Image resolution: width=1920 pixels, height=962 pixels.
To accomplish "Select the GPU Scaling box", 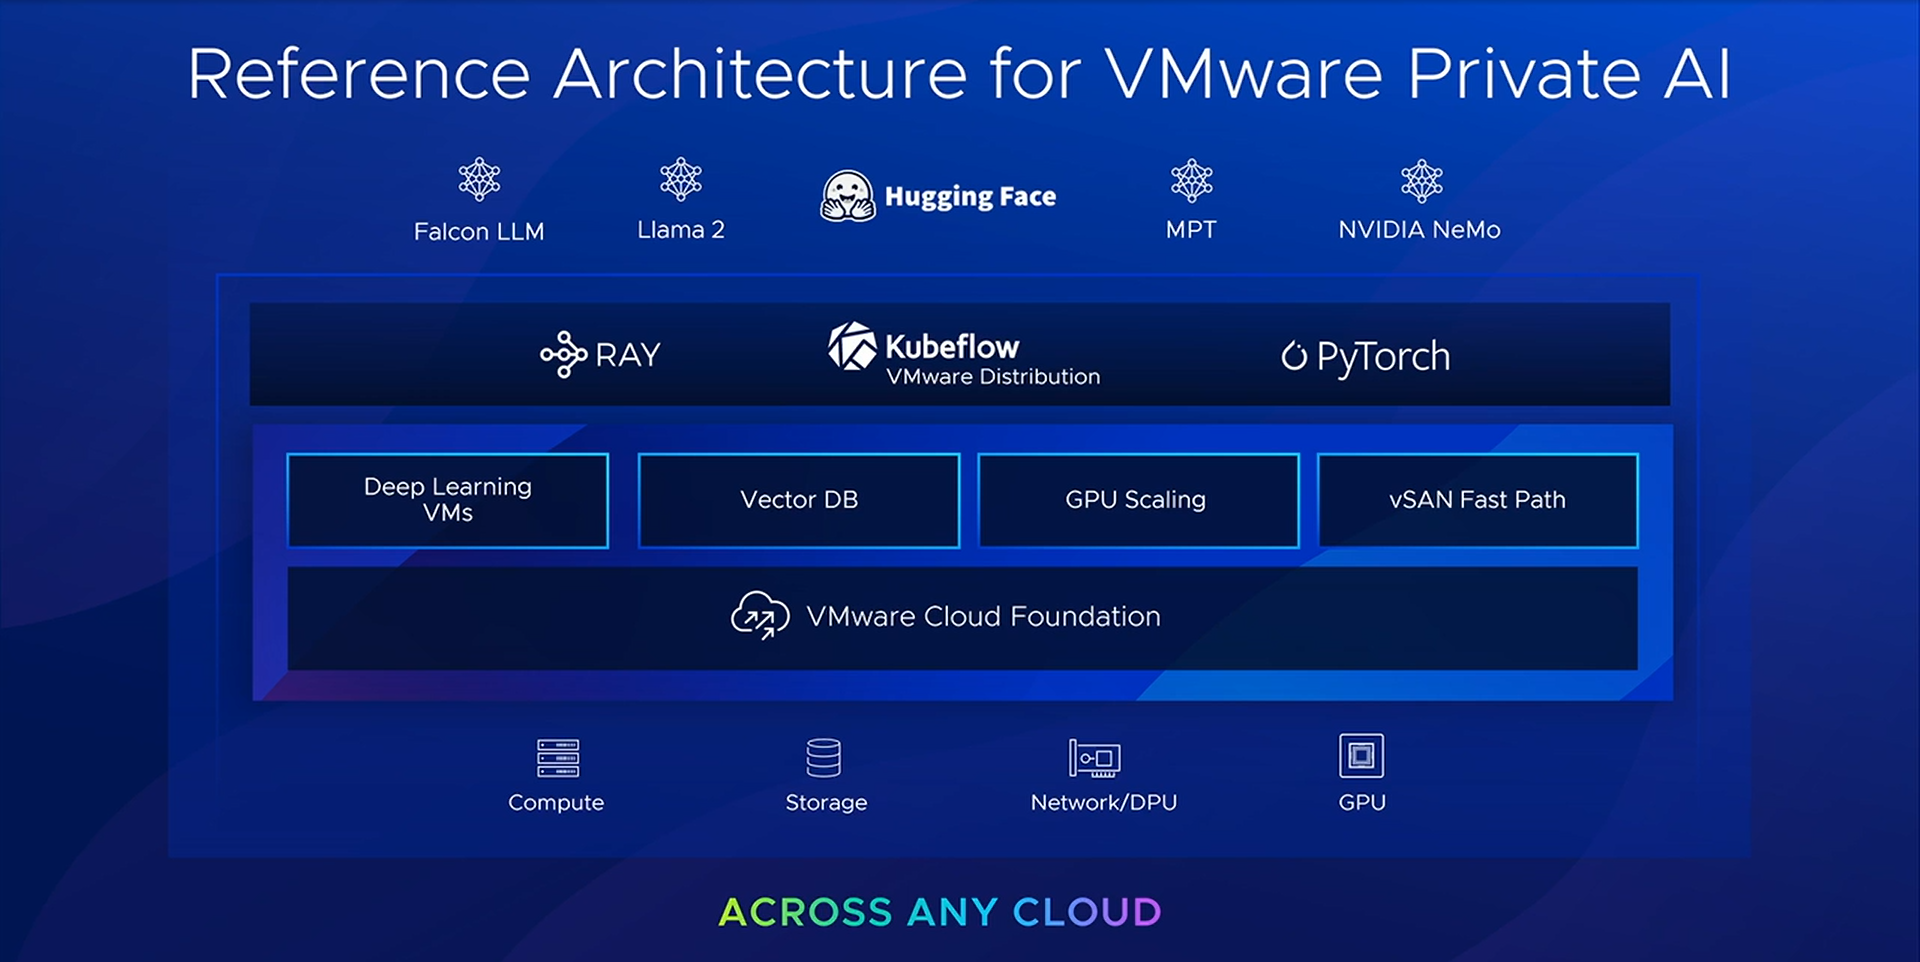I will pos(1138,500).
